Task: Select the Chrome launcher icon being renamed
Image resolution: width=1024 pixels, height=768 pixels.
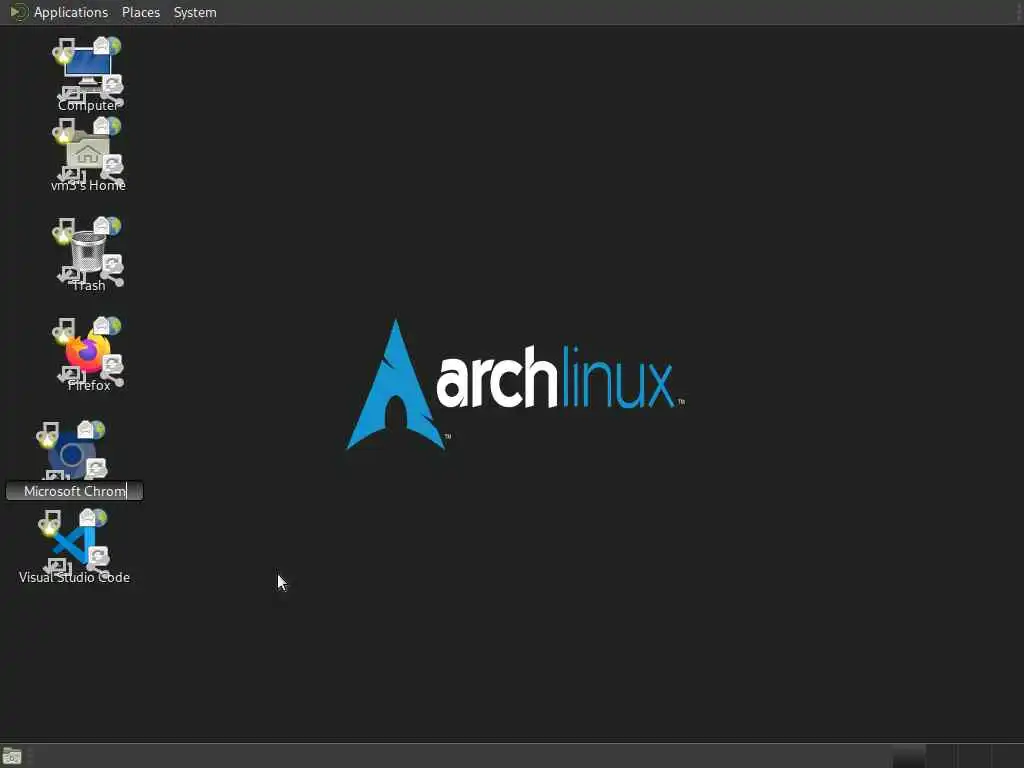Action: [72, 454]
